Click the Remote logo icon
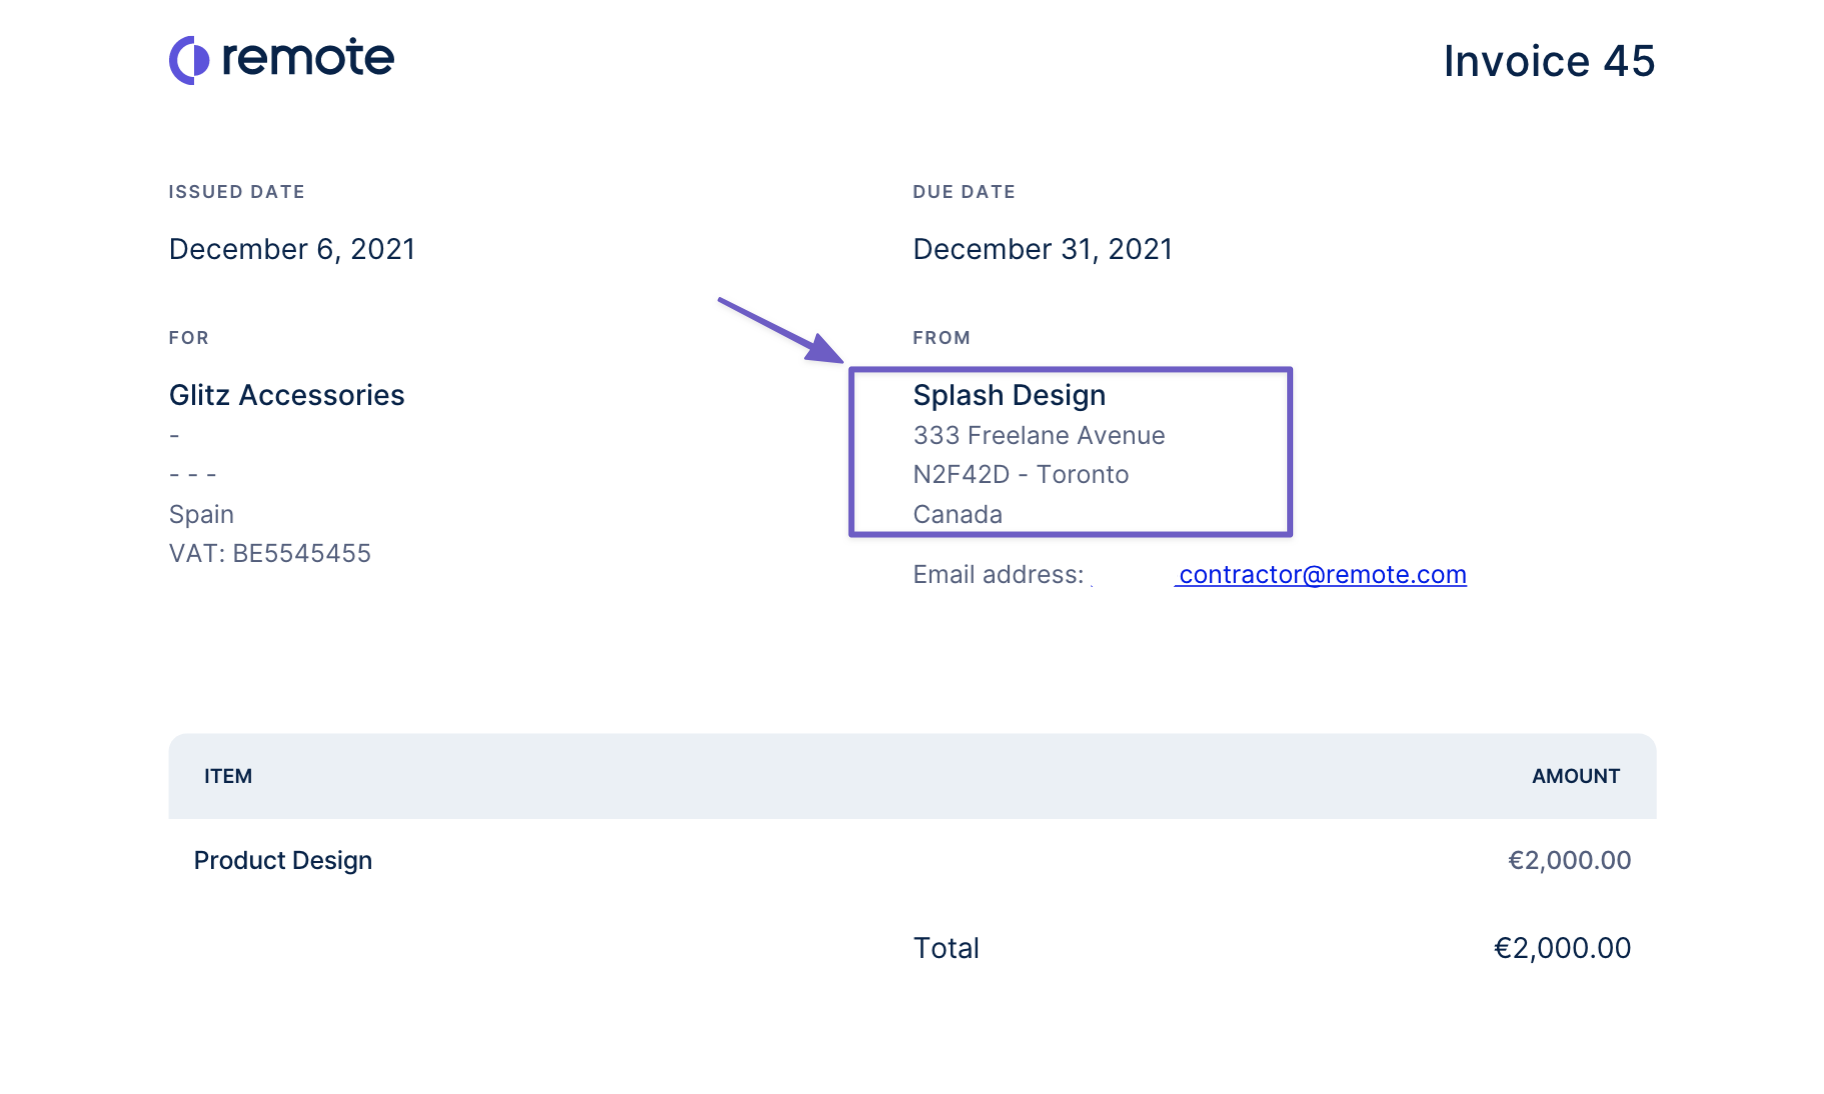This screenshot has height=1094, width=1824. pos(189,60)
